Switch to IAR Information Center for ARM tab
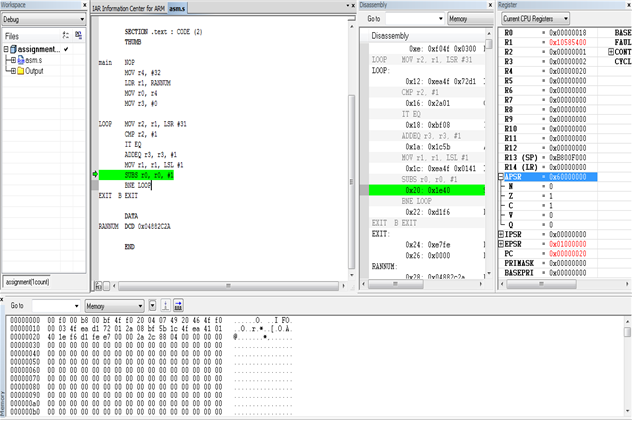This screenshot has width=638, height=422. 129,8
